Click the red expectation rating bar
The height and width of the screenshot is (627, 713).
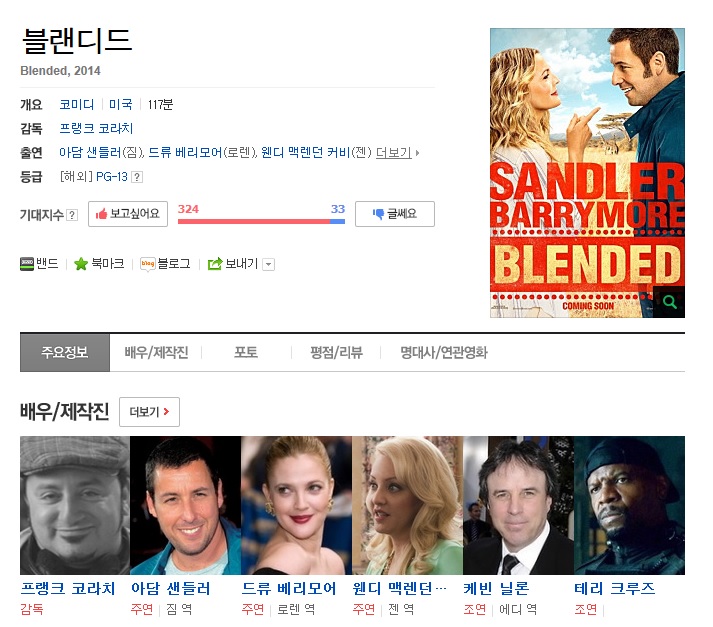253,221
